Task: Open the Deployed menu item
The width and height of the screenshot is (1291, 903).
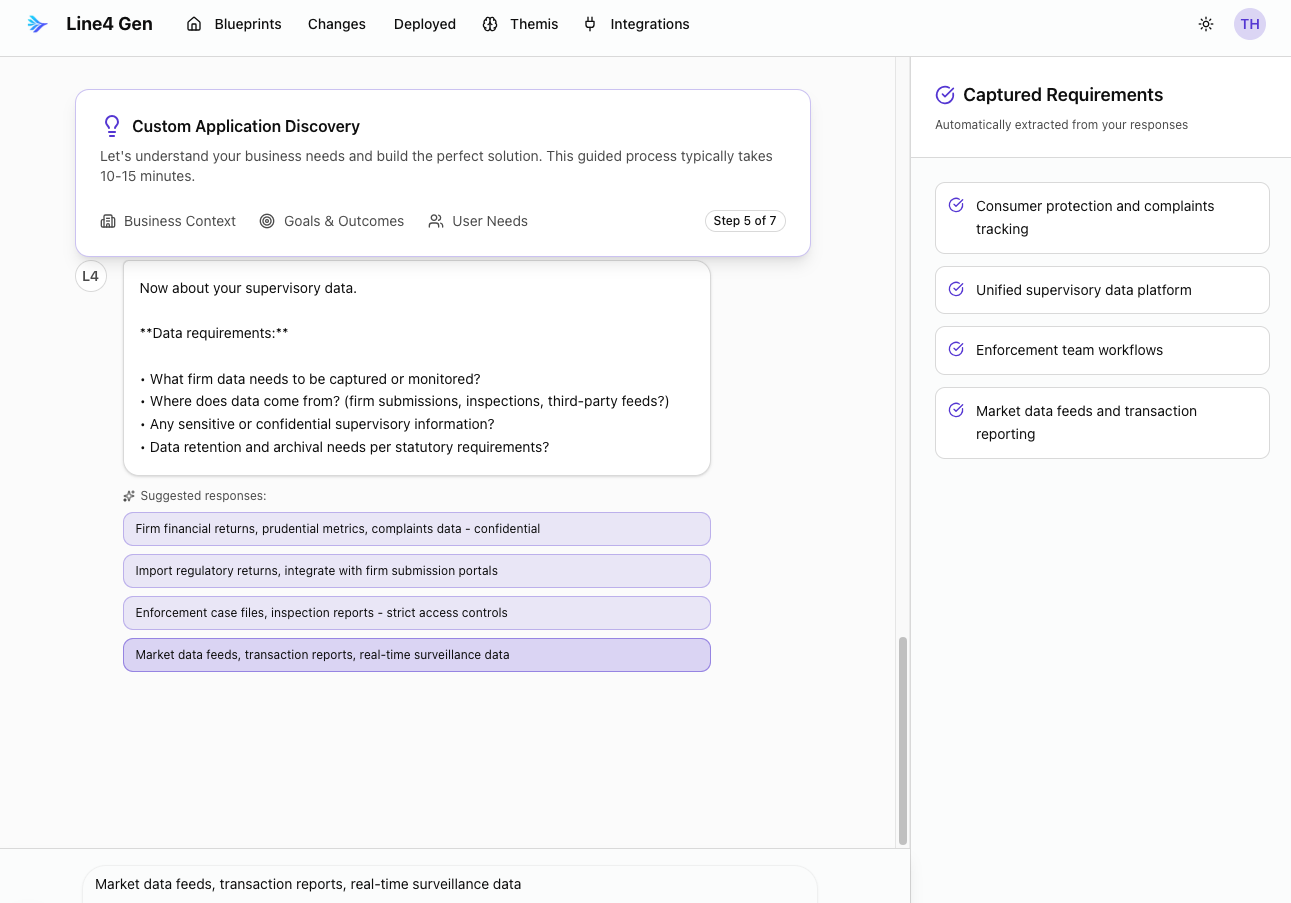Action: pyautogui.click(x=424, y=24)
